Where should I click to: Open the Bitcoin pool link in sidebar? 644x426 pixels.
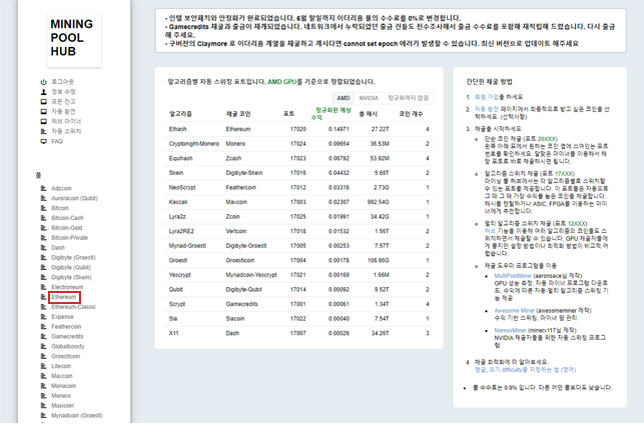60,208
